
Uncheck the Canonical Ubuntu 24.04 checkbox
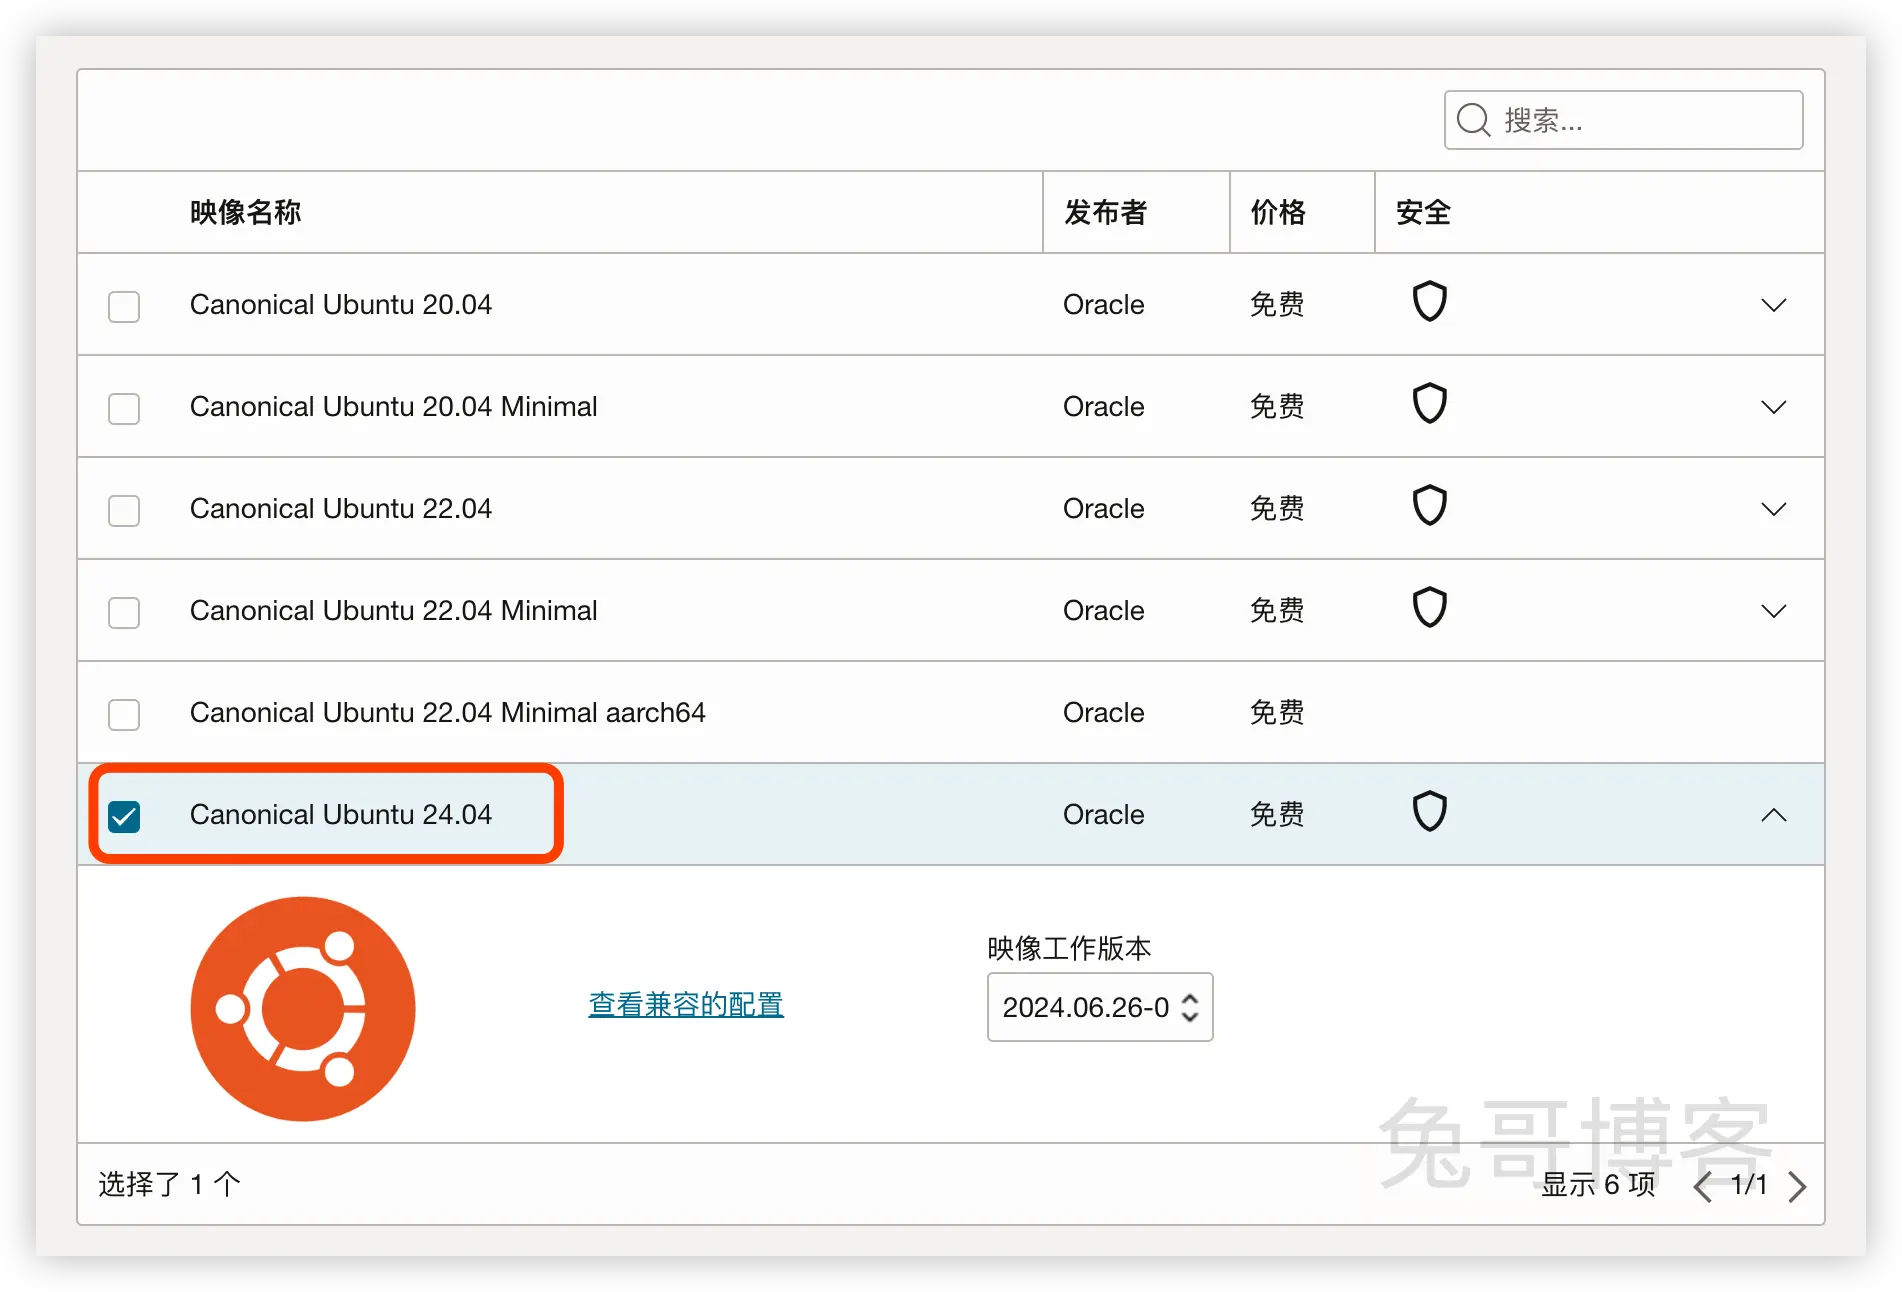[124, 816]
